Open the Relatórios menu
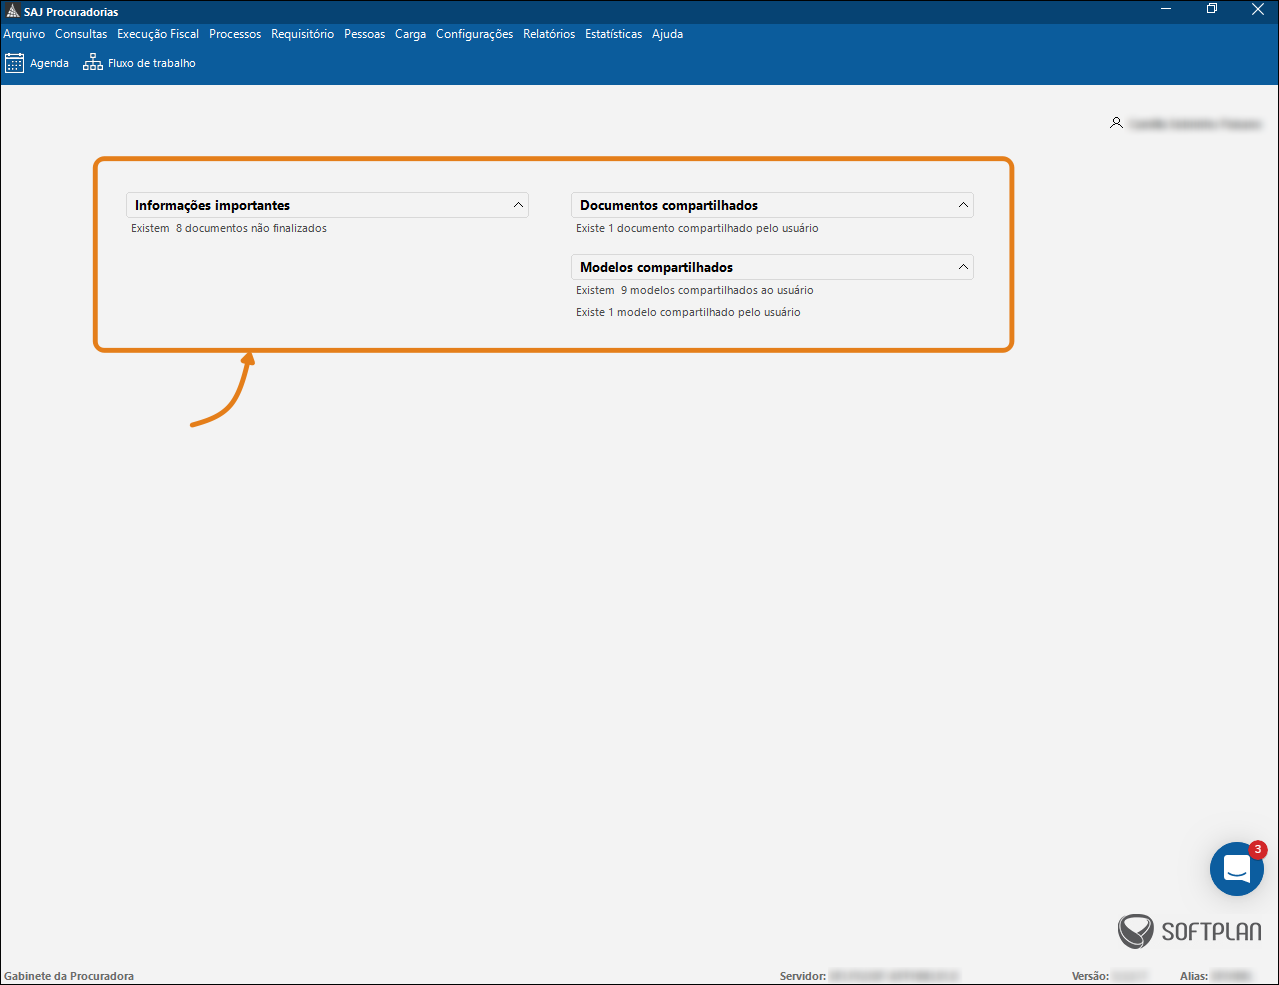 pyautogui.click(x=549, y=34)
